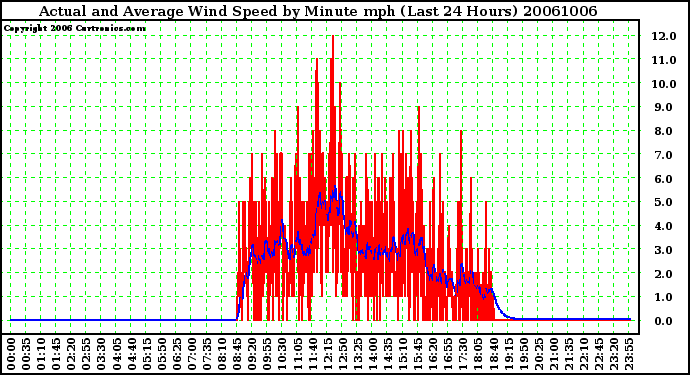Click the 08:10 time label
This screenshot has width=690, height=375.
click(x=222, y=354)
